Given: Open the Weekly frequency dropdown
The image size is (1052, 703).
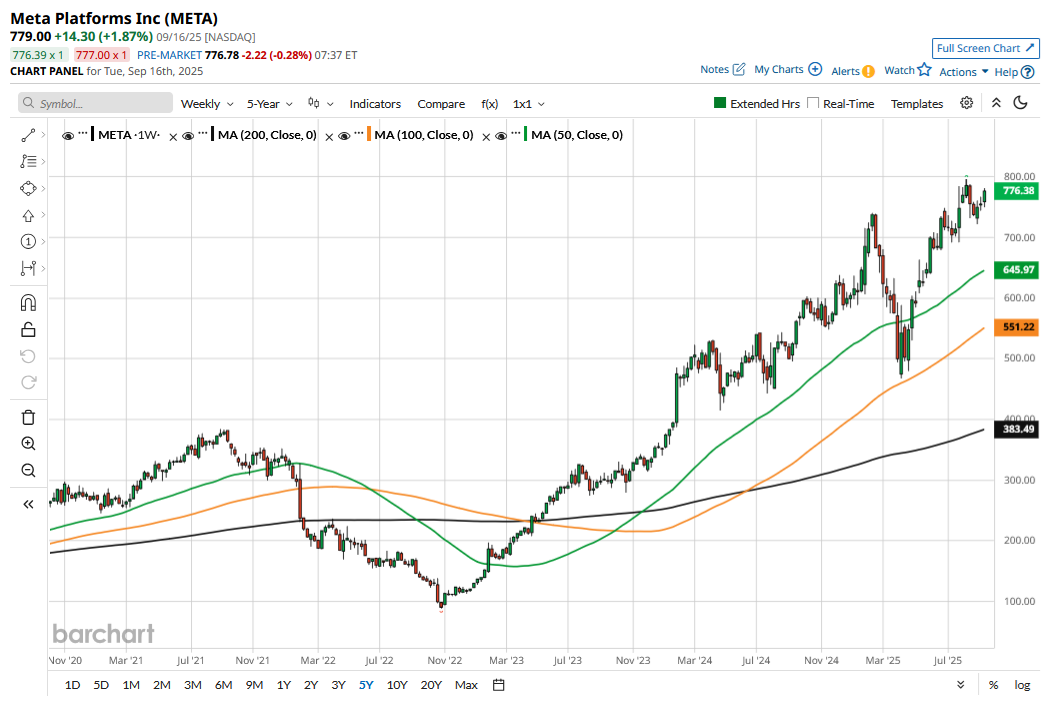Looking at the screenshot, I should [207, 104].
